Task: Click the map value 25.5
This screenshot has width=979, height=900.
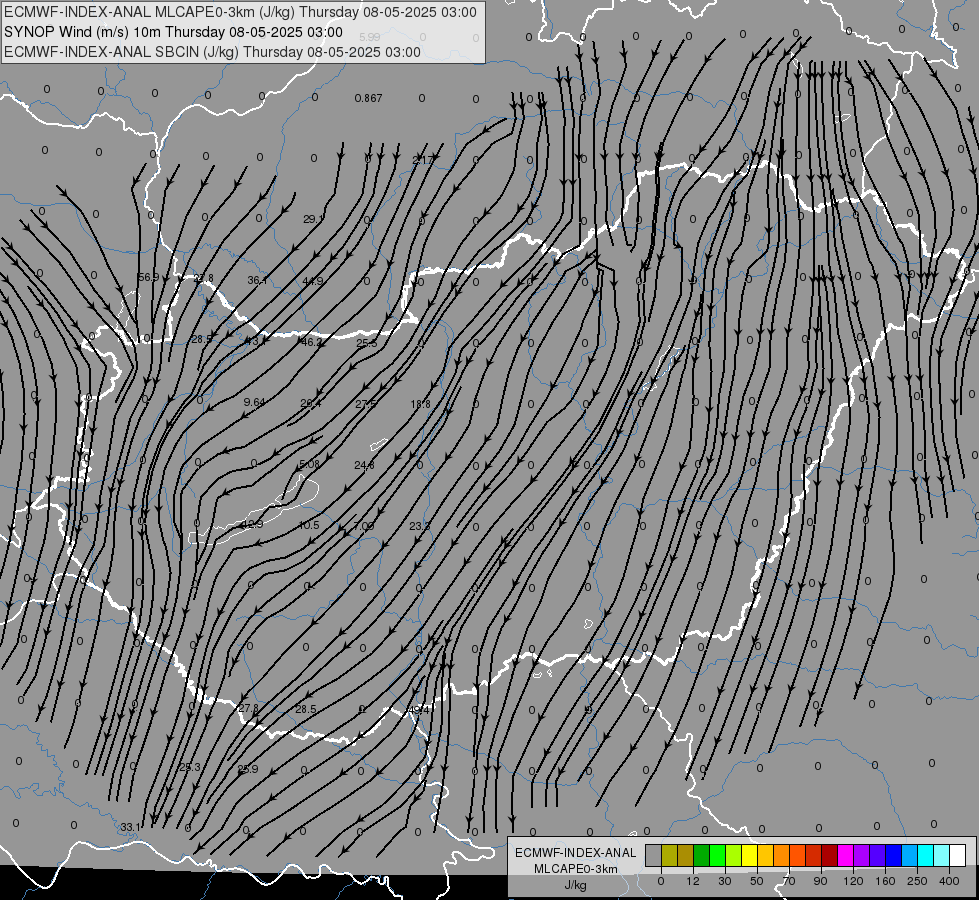Action: [367, 343]
